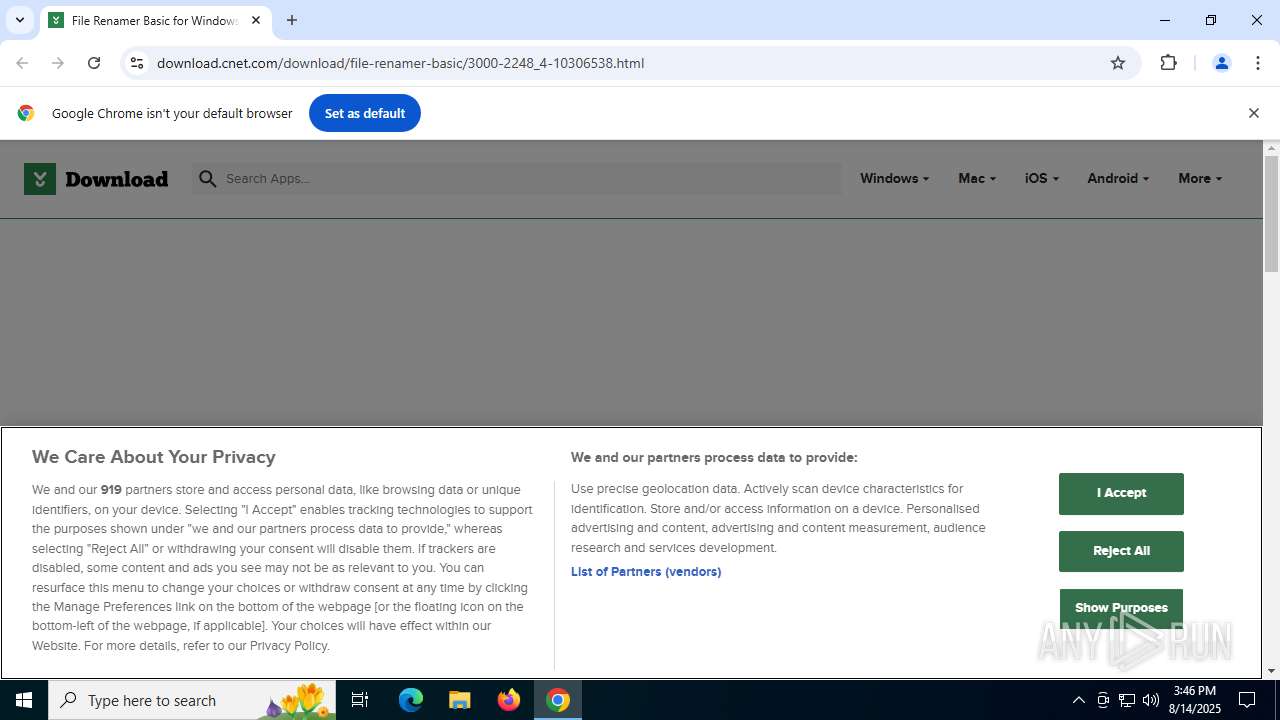Click 'We Care About Your Privacy' heading
Image resolution: width=1280 pixels, height=720 pixels.
coord(154,457)
